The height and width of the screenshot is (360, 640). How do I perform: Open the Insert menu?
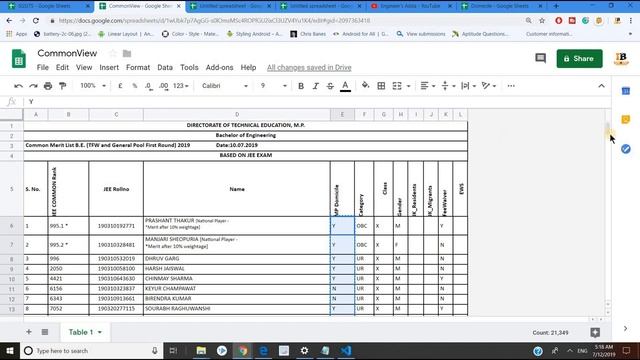(x=109, y=67)
